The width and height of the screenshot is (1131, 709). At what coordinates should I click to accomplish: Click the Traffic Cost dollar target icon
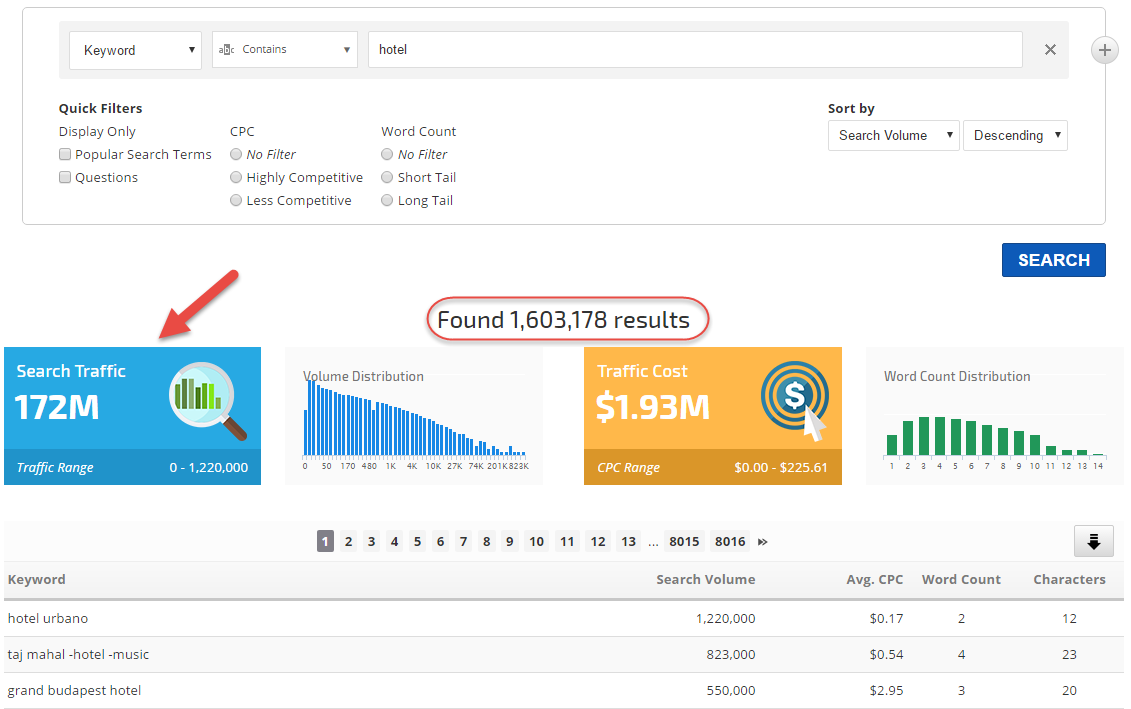pos(796,400)
